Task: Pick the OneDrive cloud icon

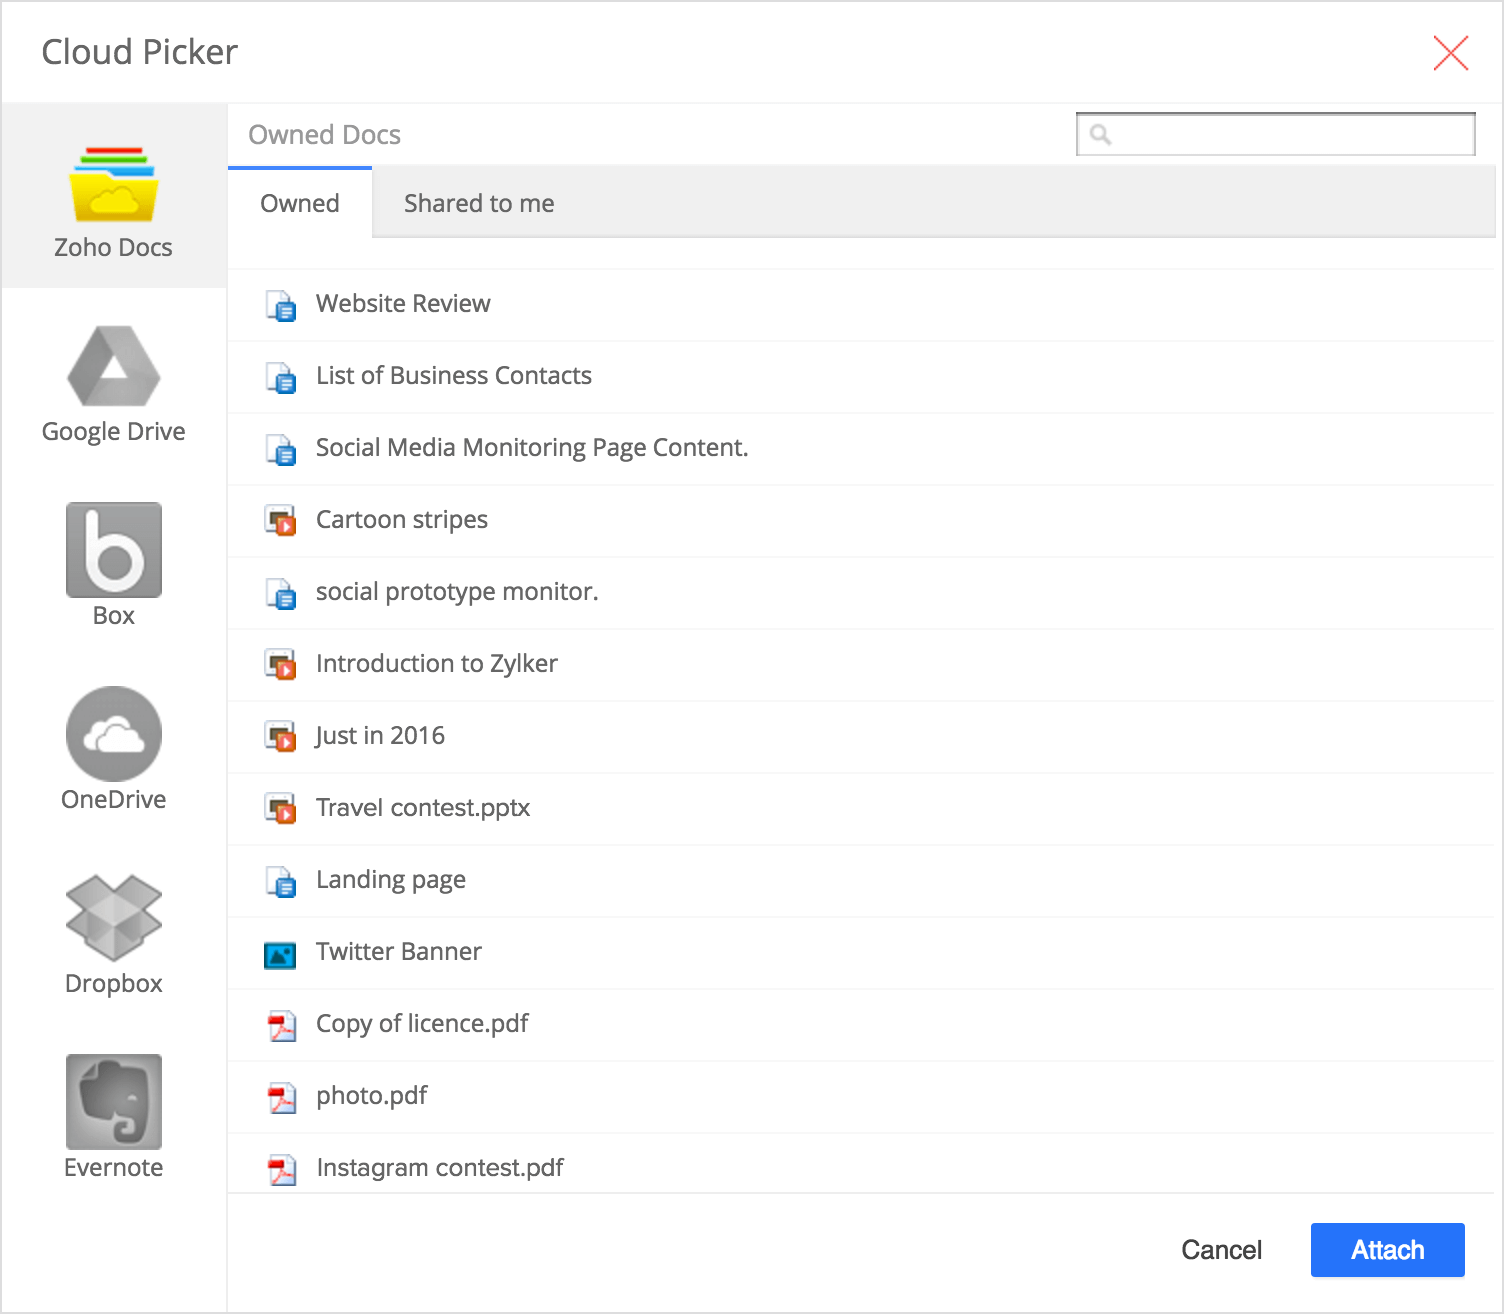Action: (x=113, y=733)
